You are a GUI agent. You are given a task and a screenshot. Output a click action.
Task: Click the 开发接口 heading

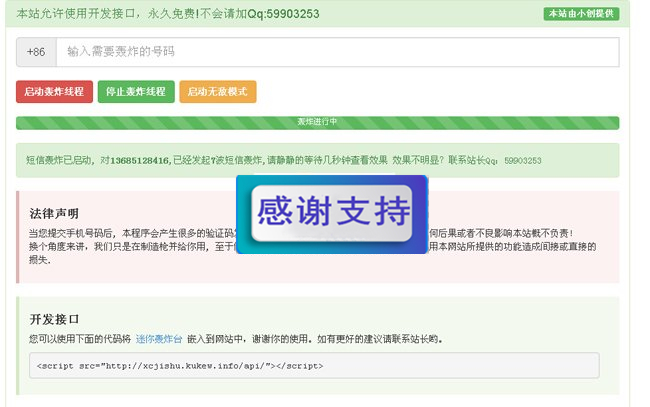tap(54, 320)
